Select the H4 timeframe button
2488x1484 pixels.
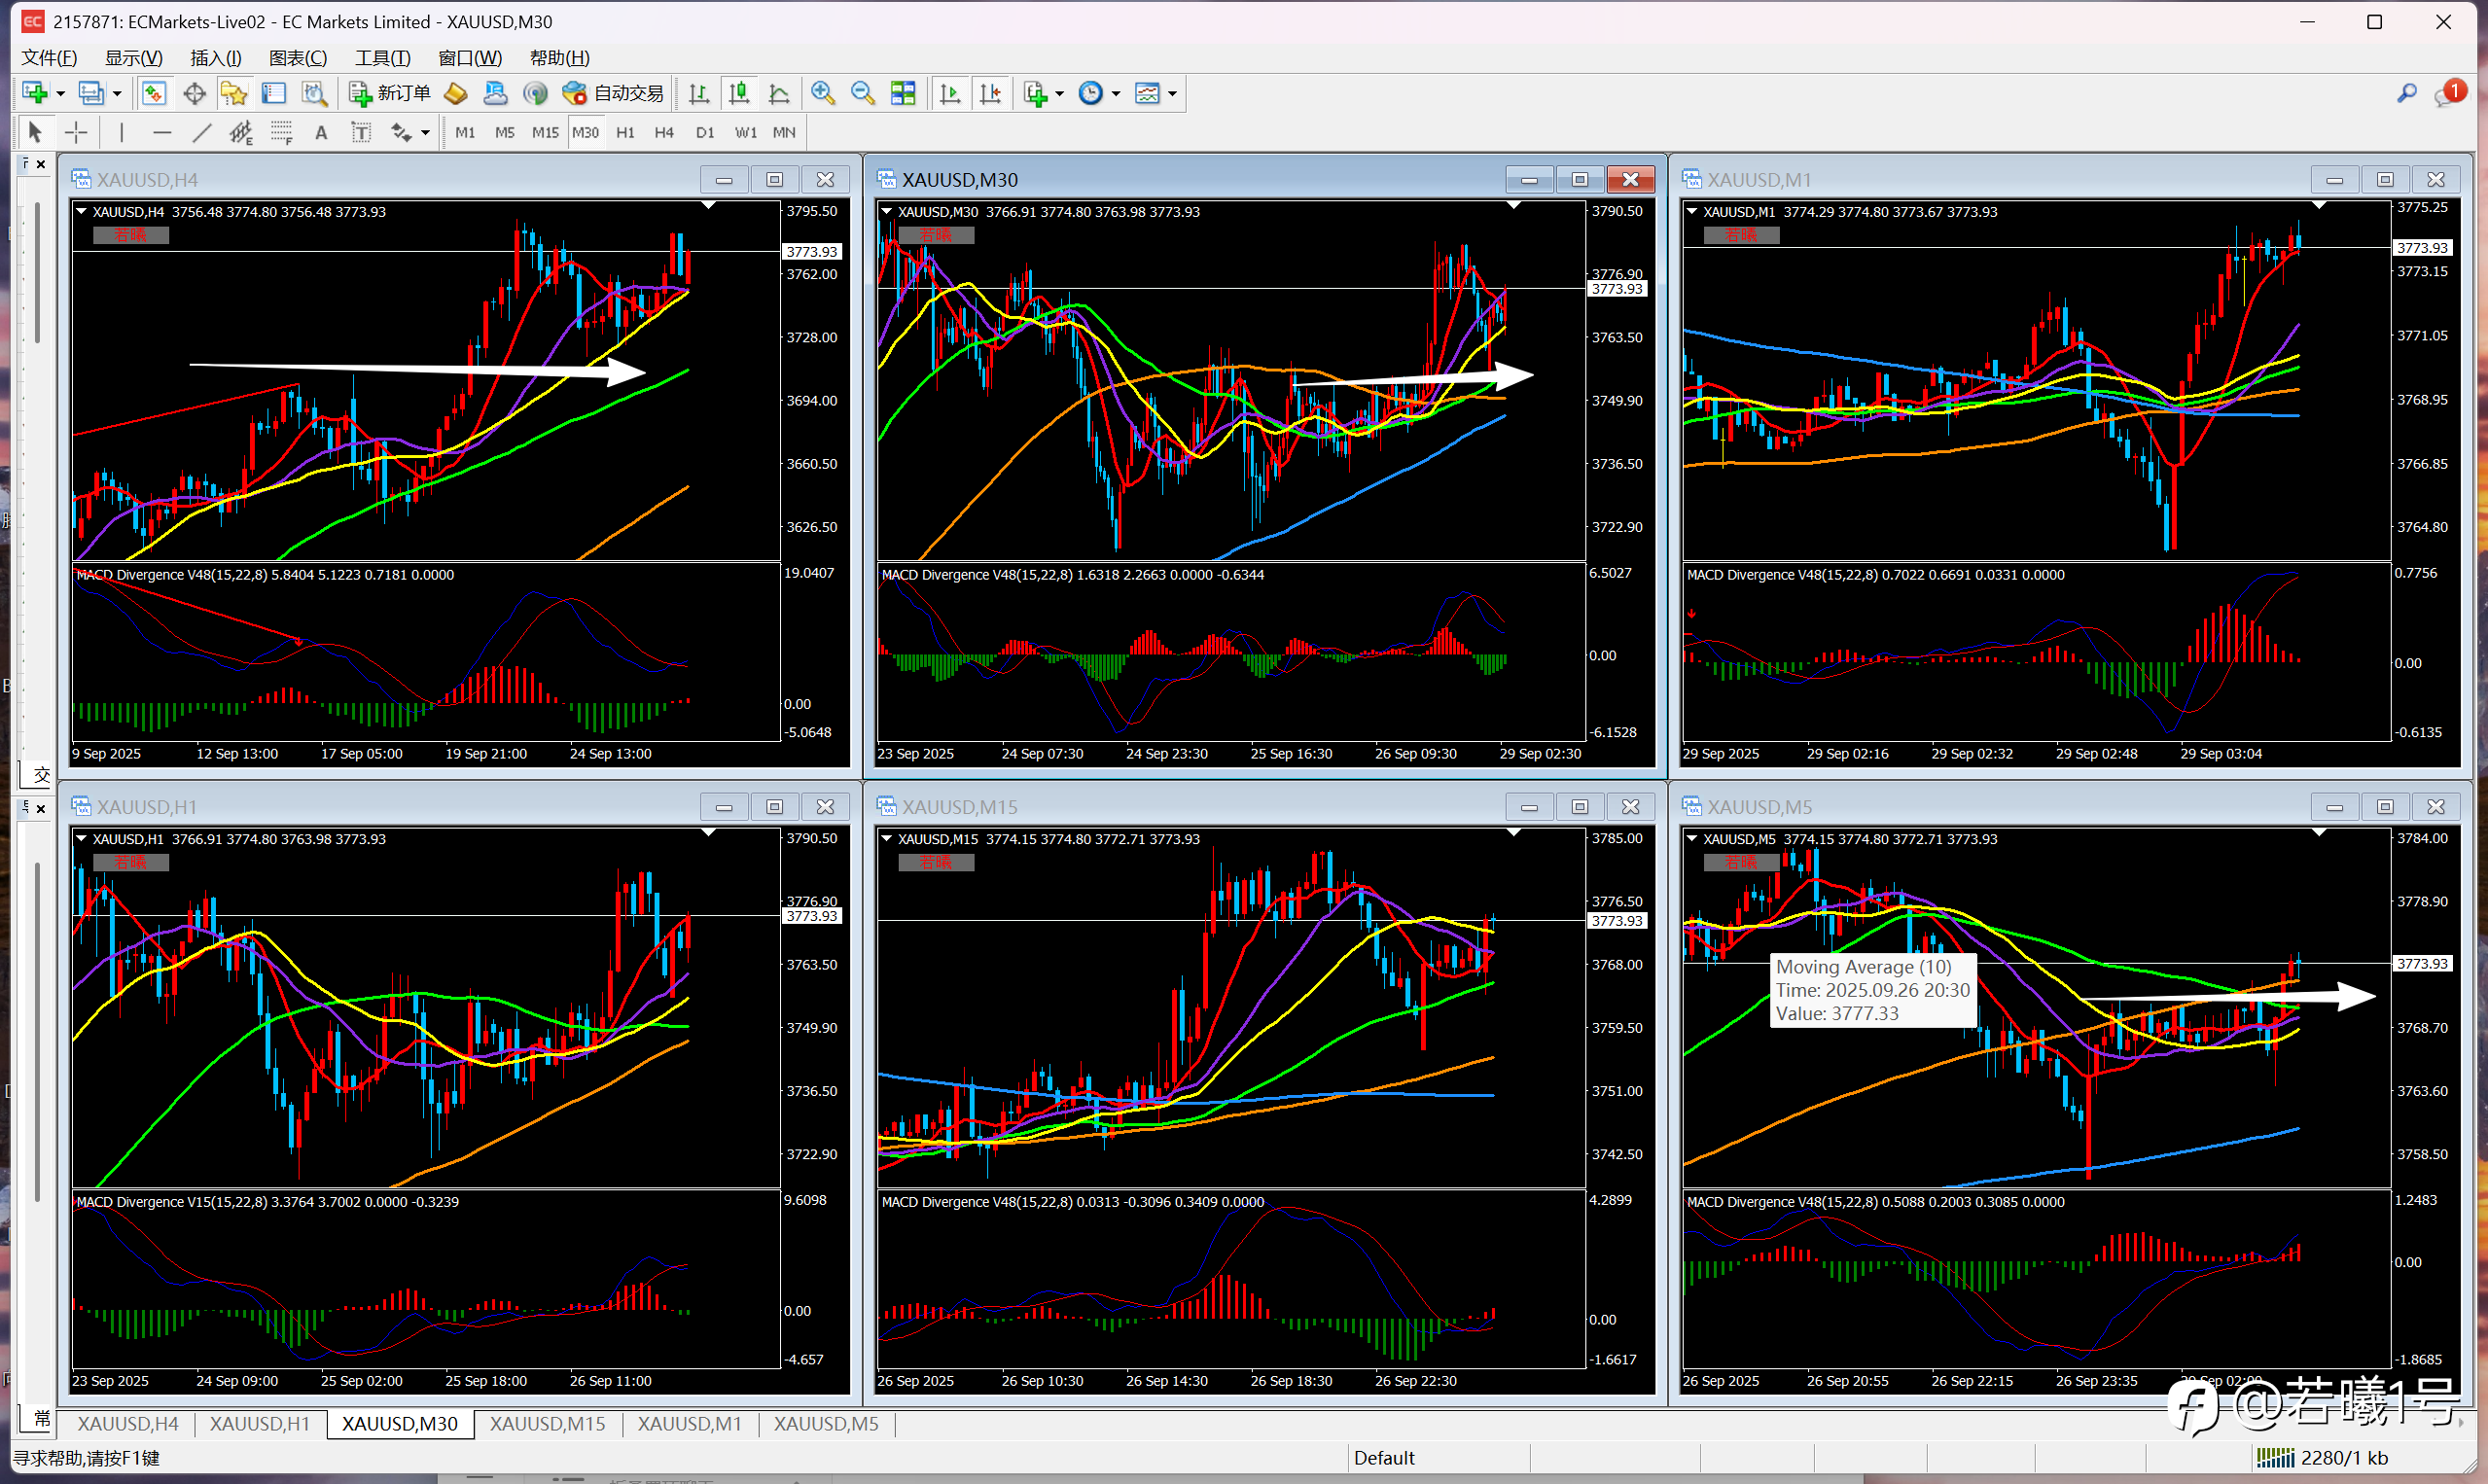(664, 132)
